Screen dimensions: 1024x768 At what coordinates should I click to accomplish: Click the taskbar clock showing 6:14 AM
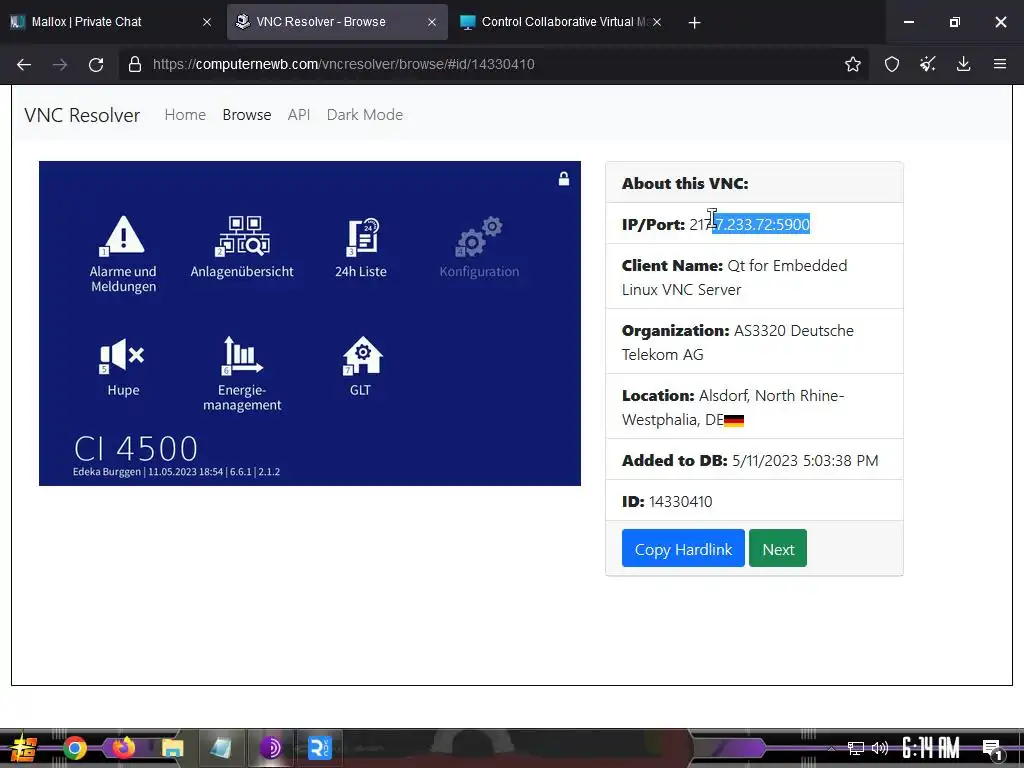(931, 748)
